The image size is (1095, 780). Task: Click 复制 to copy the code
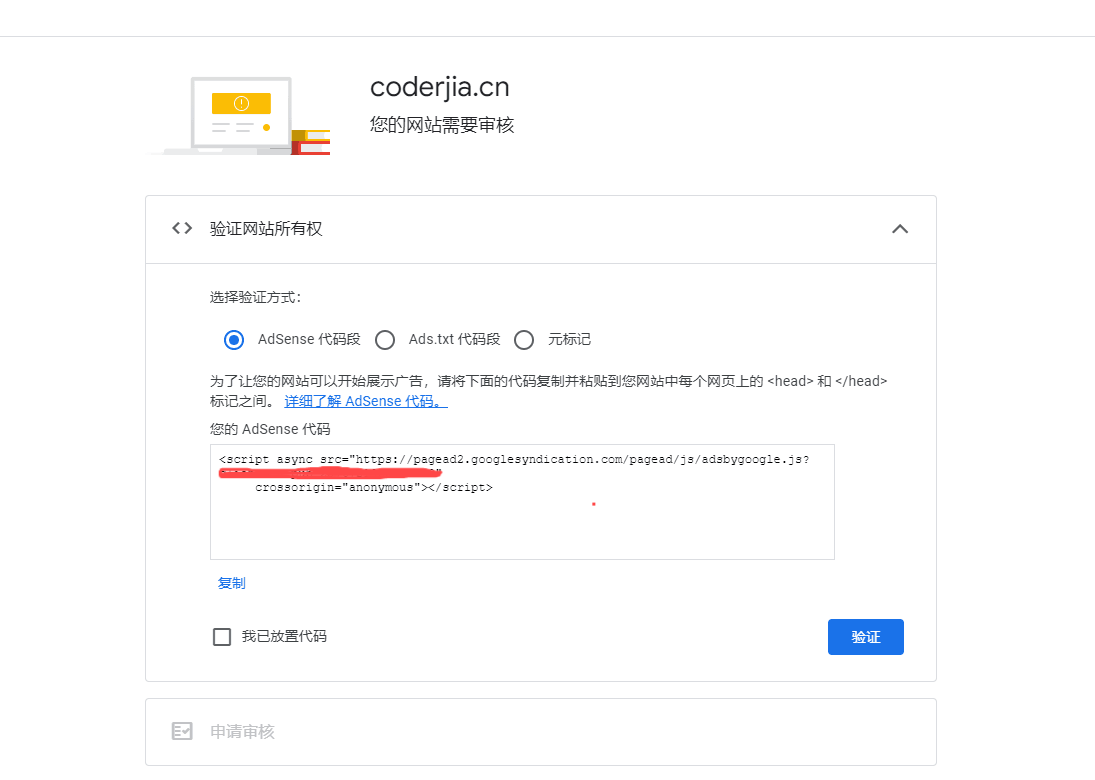click(232, 583)
